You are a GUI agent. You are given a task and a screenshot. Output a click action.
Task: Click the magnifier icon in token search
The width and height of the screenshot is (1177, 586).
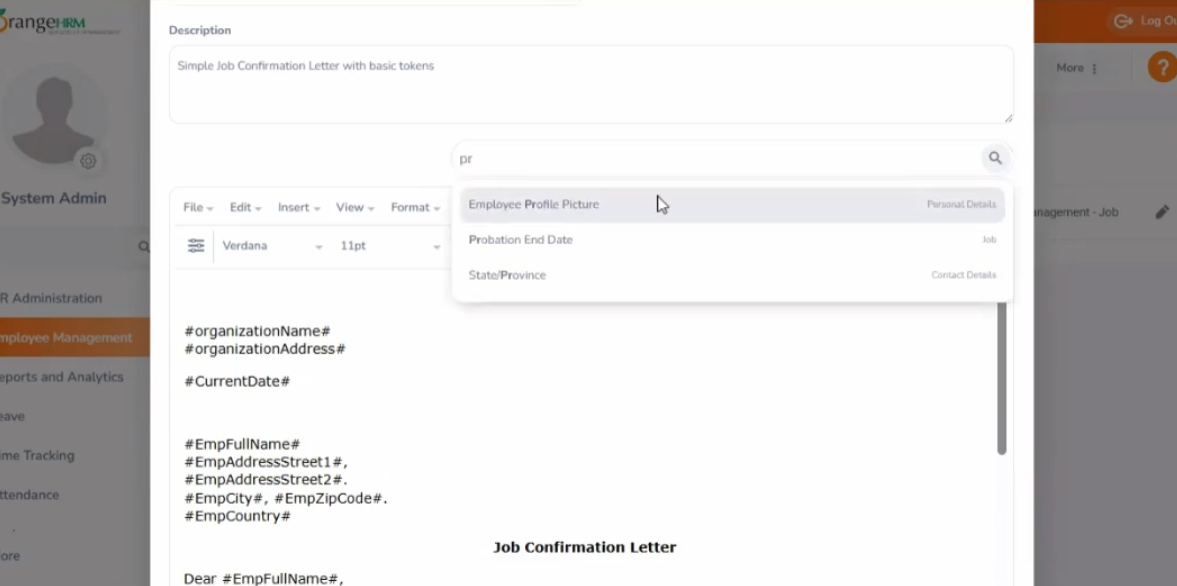(x=995, y=158)
